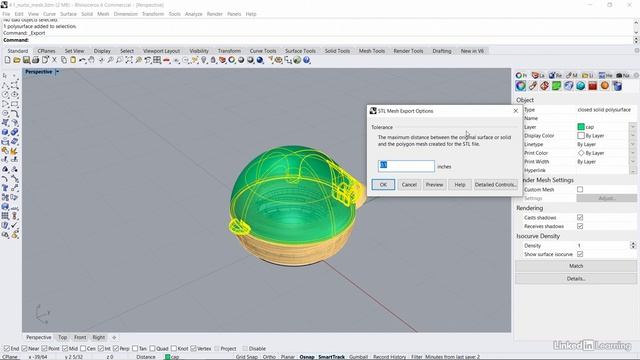Click the Match button in Properties panel
The width and height of the screenshot is (640, 360).
(x=576, y=266)
